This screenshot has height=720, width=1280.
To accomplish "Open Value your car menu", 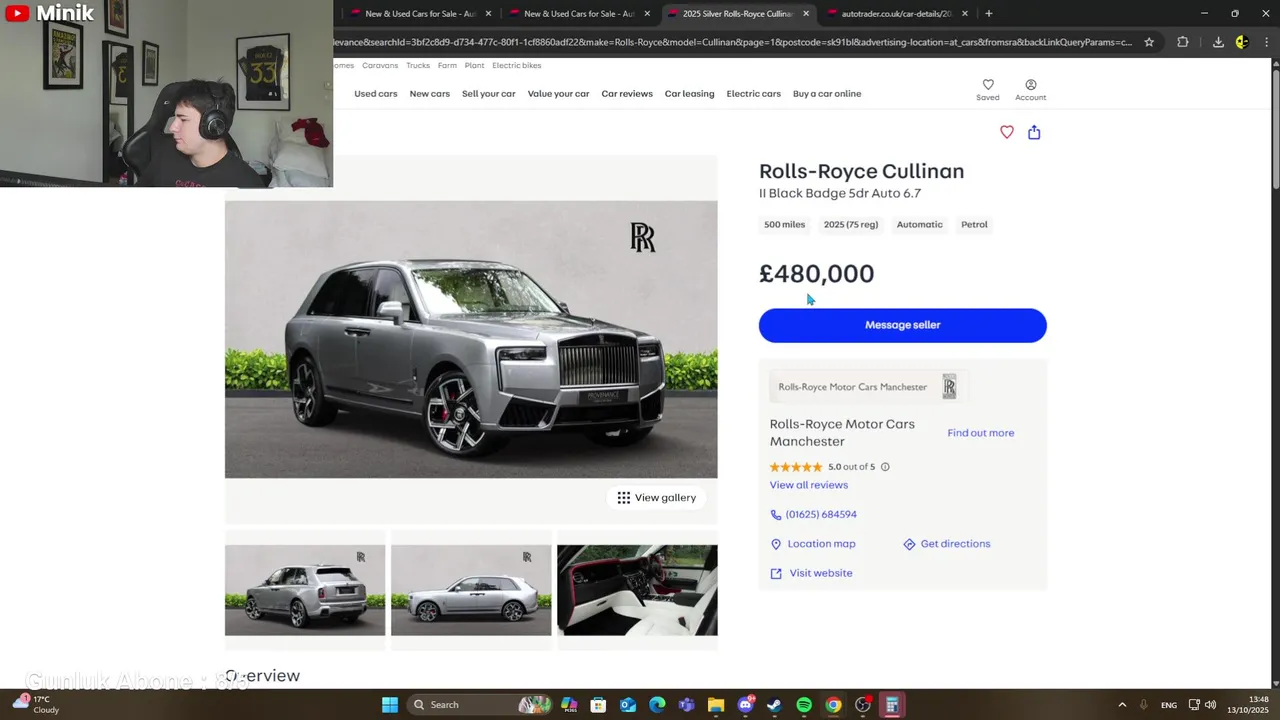I will click(x=558, y=94).
